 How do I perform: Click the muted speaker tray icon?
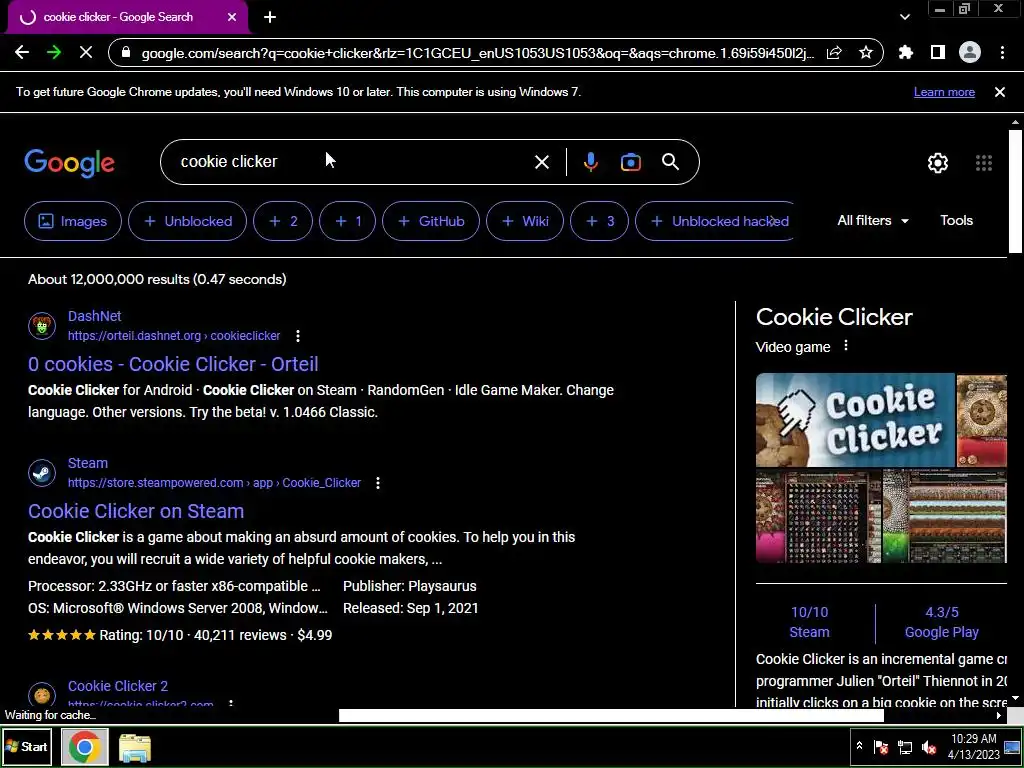pos(929,747)
